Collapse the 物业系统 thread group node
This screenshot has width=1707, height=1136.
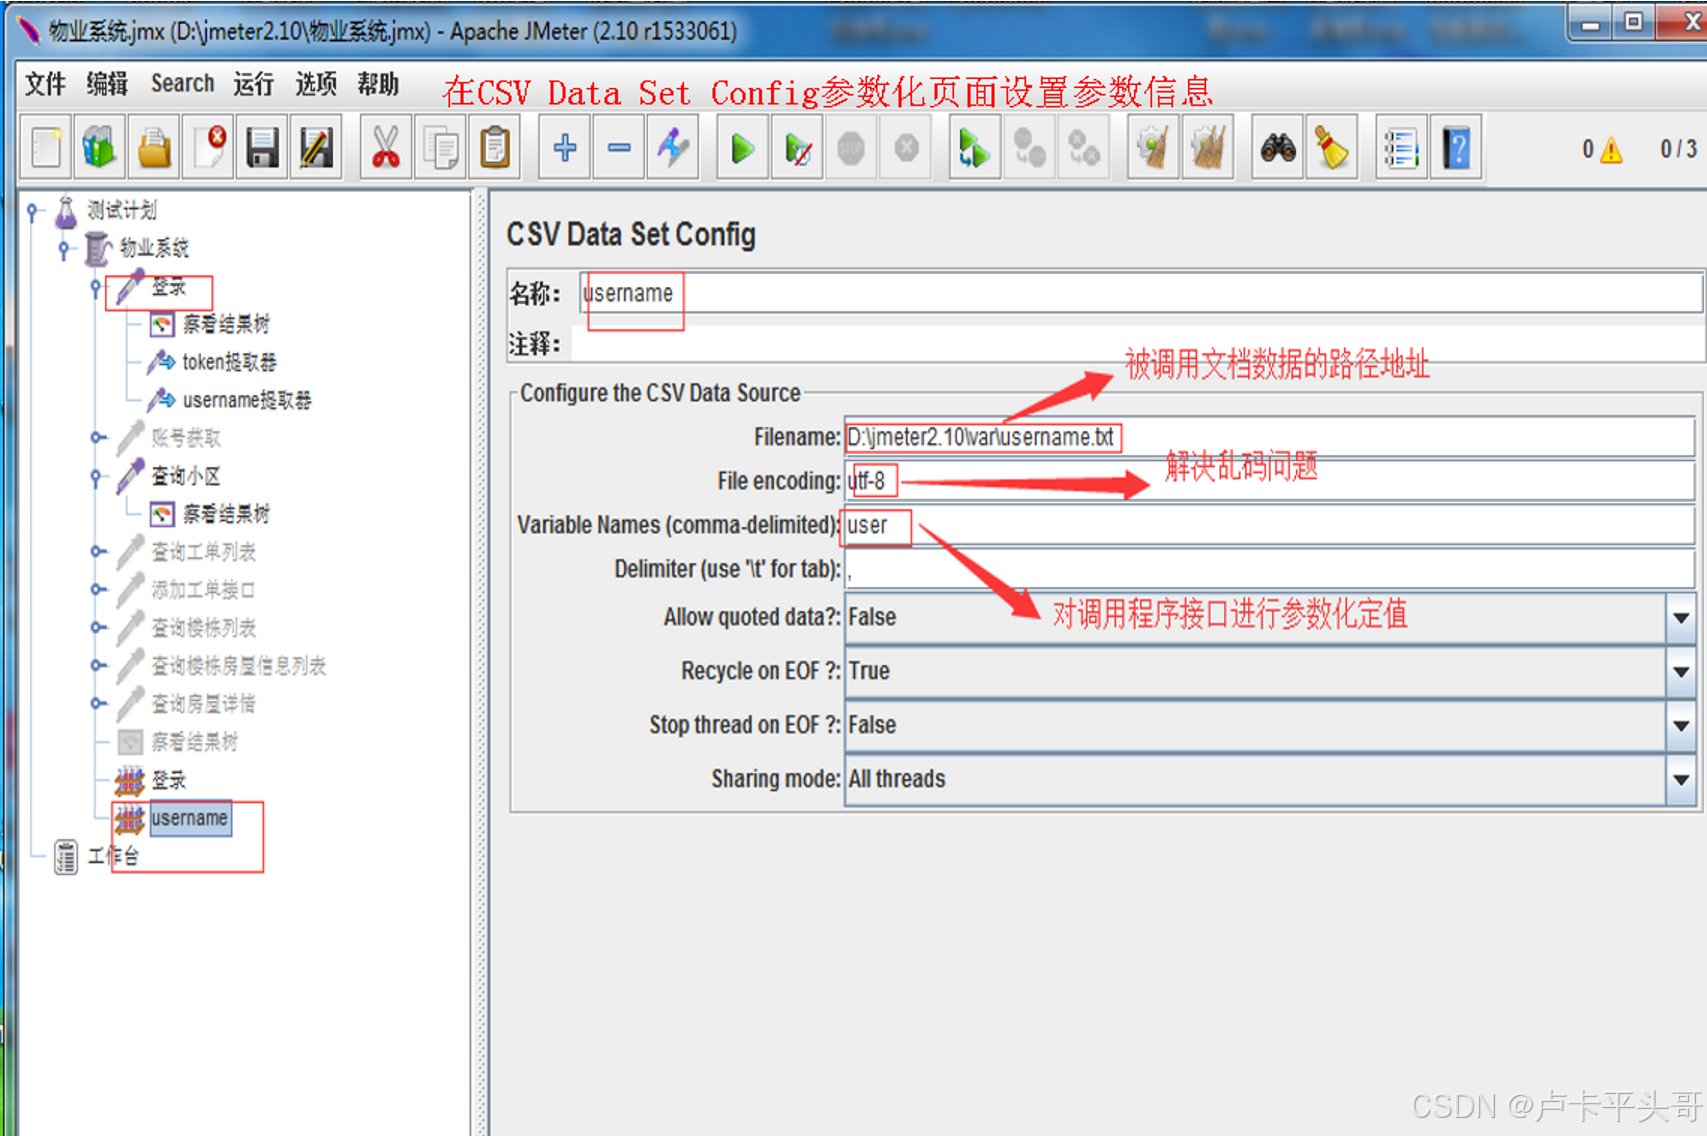coord(65,249)
